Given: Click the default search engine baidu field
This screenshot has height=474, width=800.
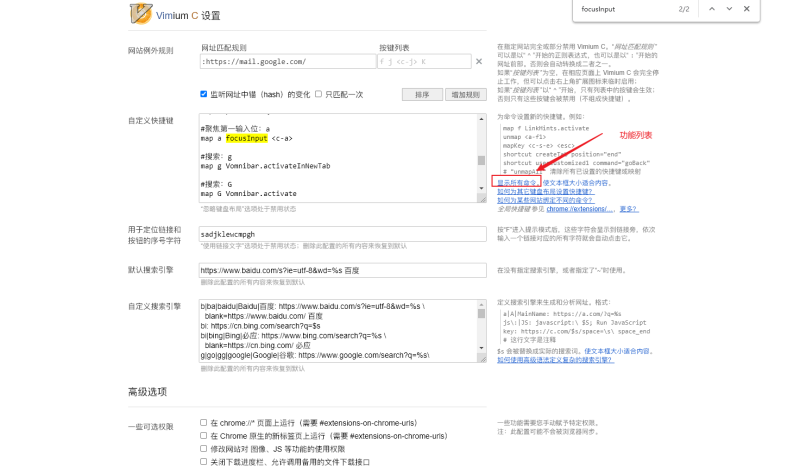Looking at the screenshot, I should tap(342, 270).
